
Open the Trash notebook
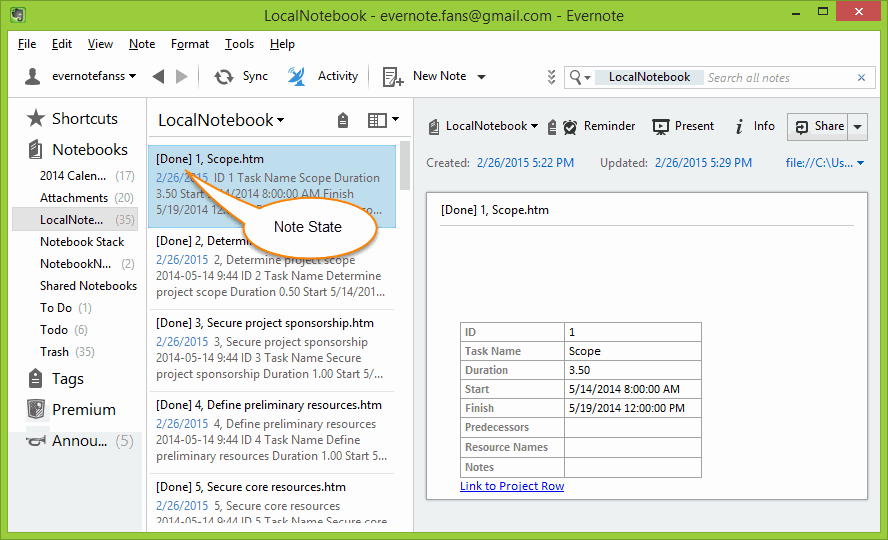click(x=67, y=352)
